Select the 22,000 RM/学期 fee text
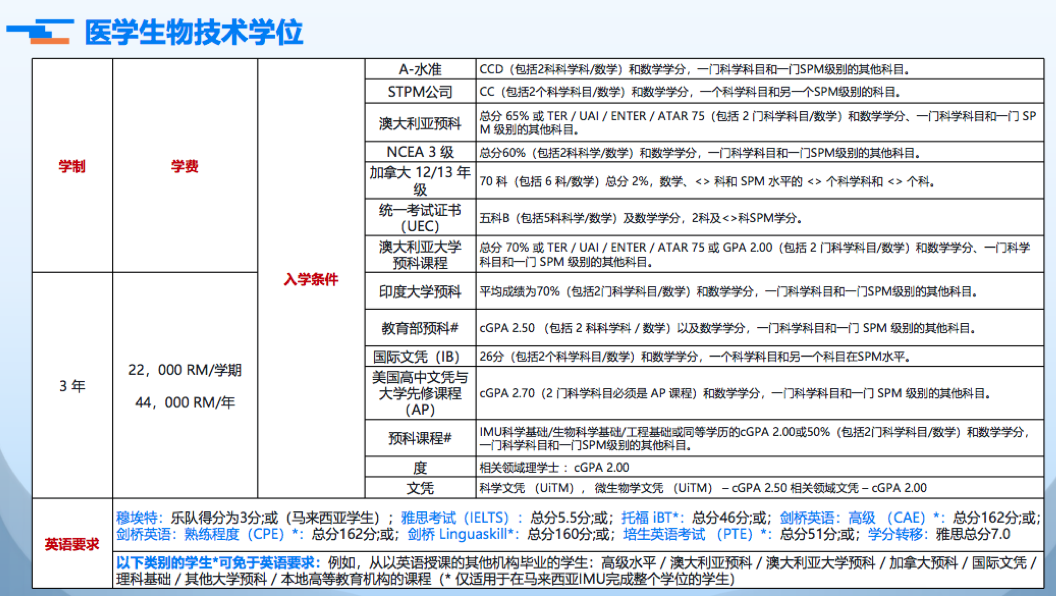This screenshot has height=596, width=1056. pos(185,370)
